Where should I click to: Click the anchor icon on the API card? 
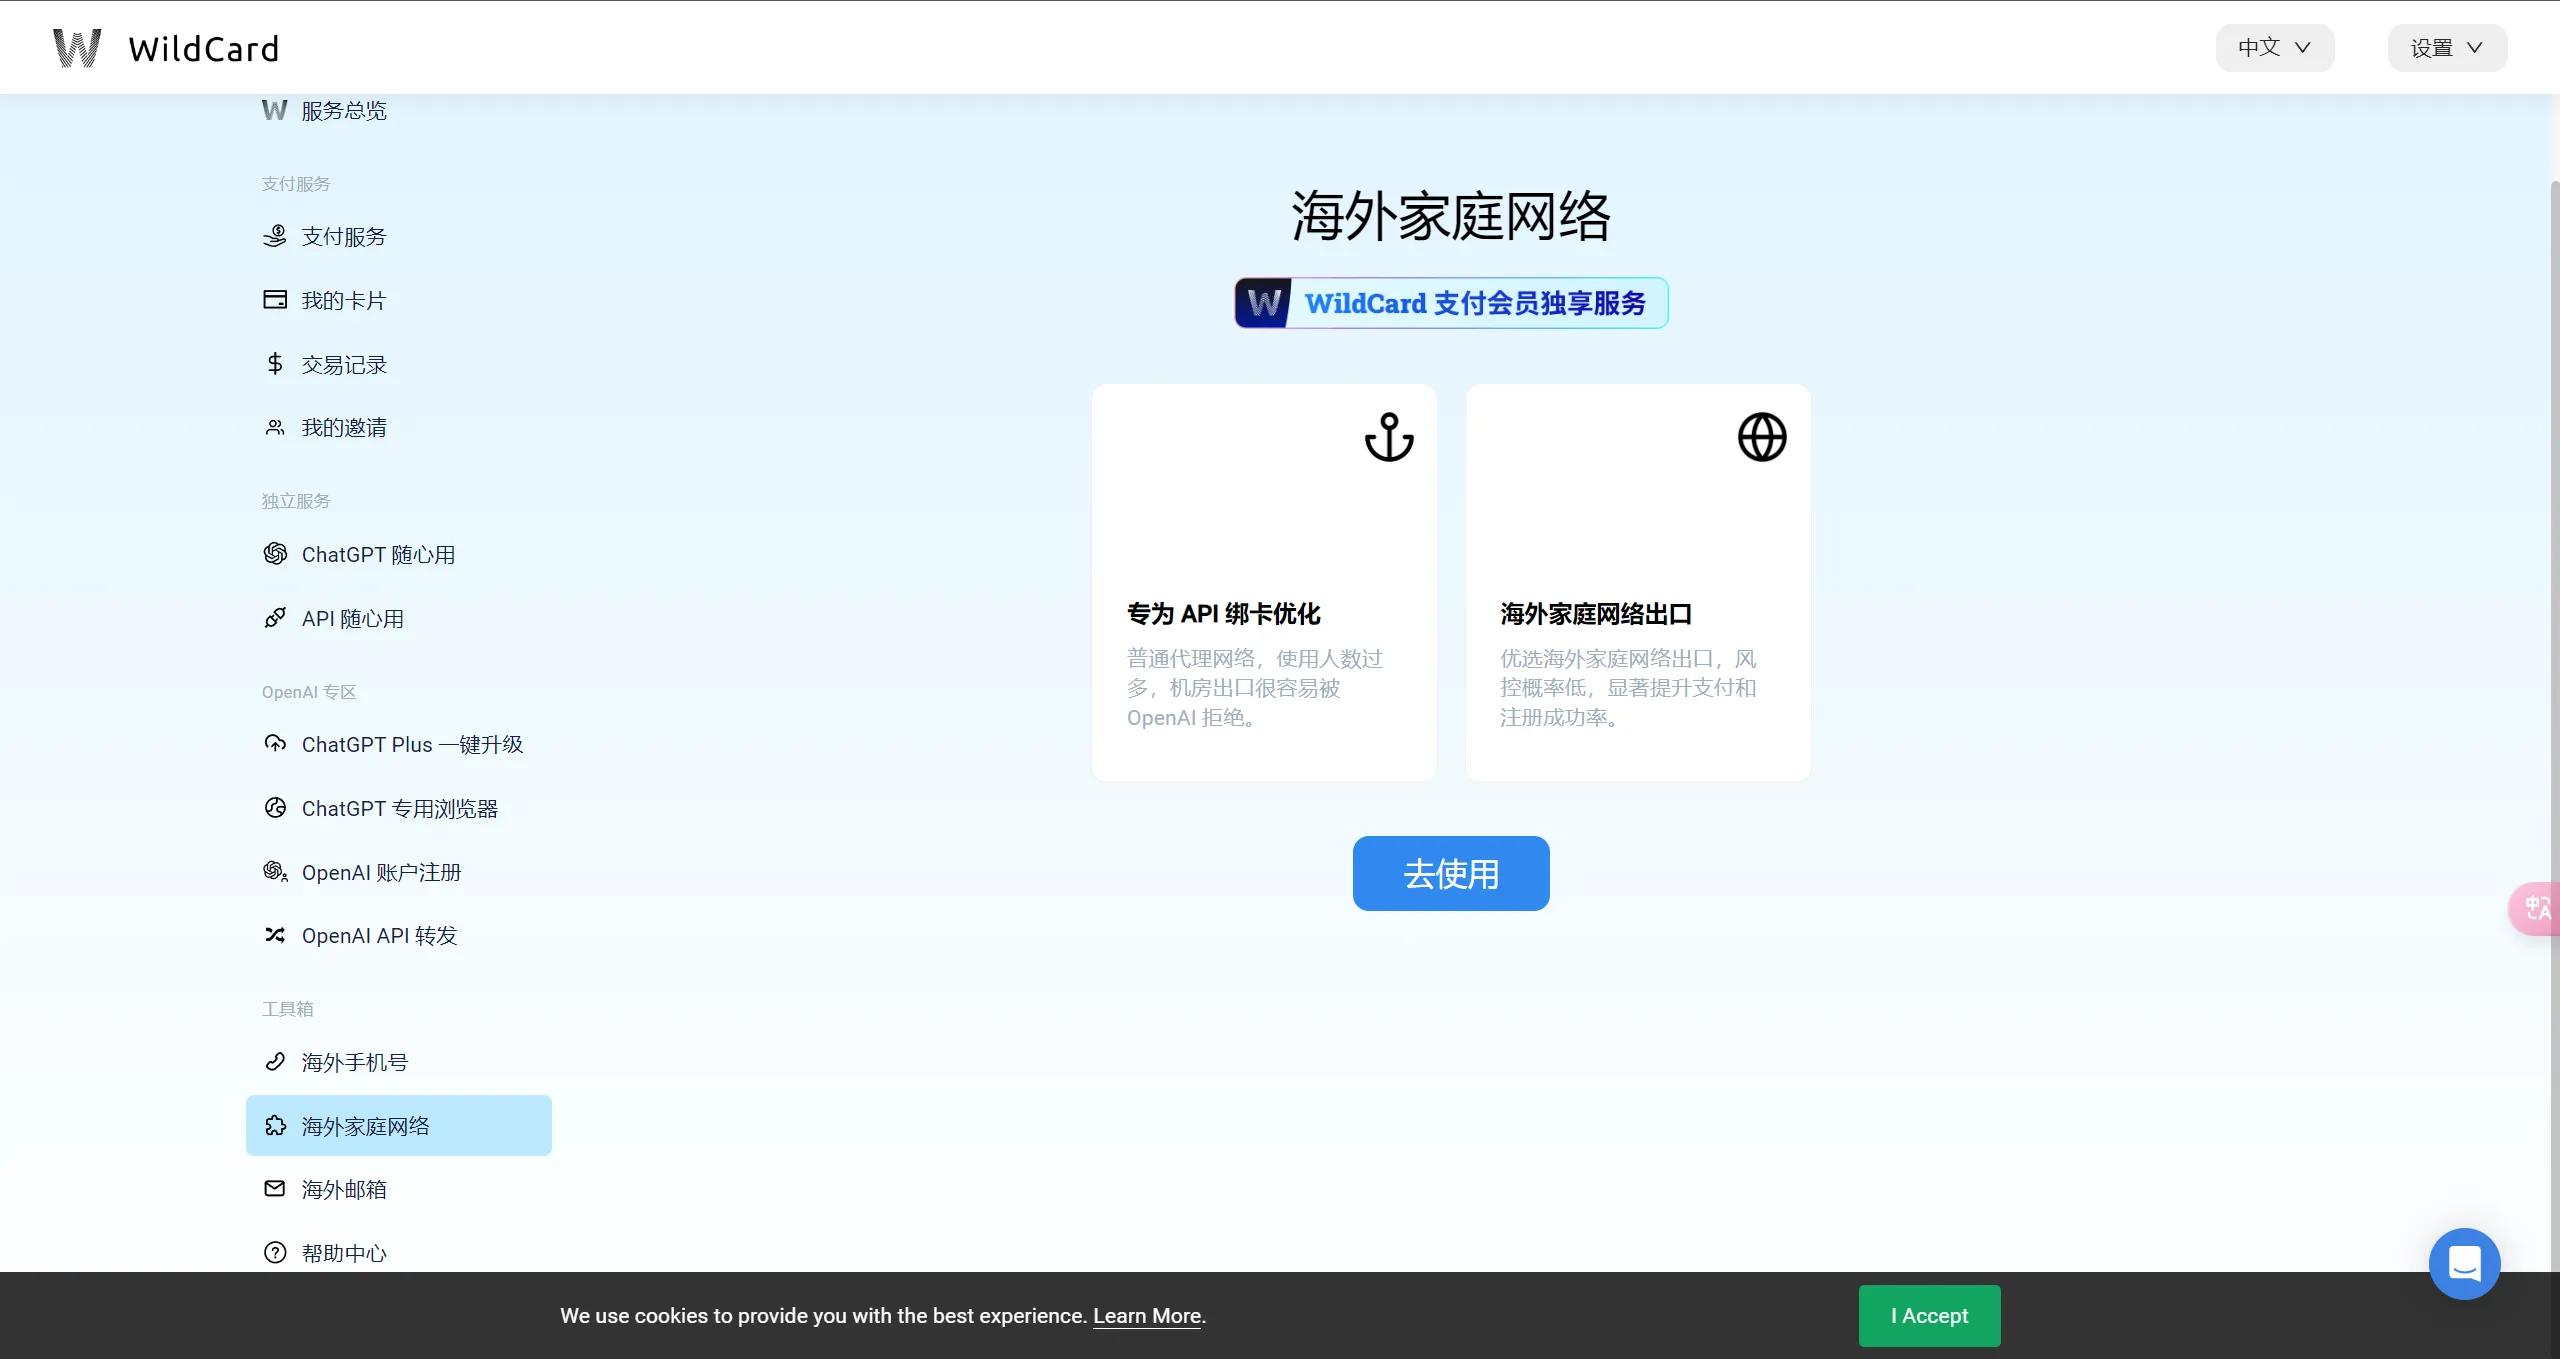[x=1389, y=437]
